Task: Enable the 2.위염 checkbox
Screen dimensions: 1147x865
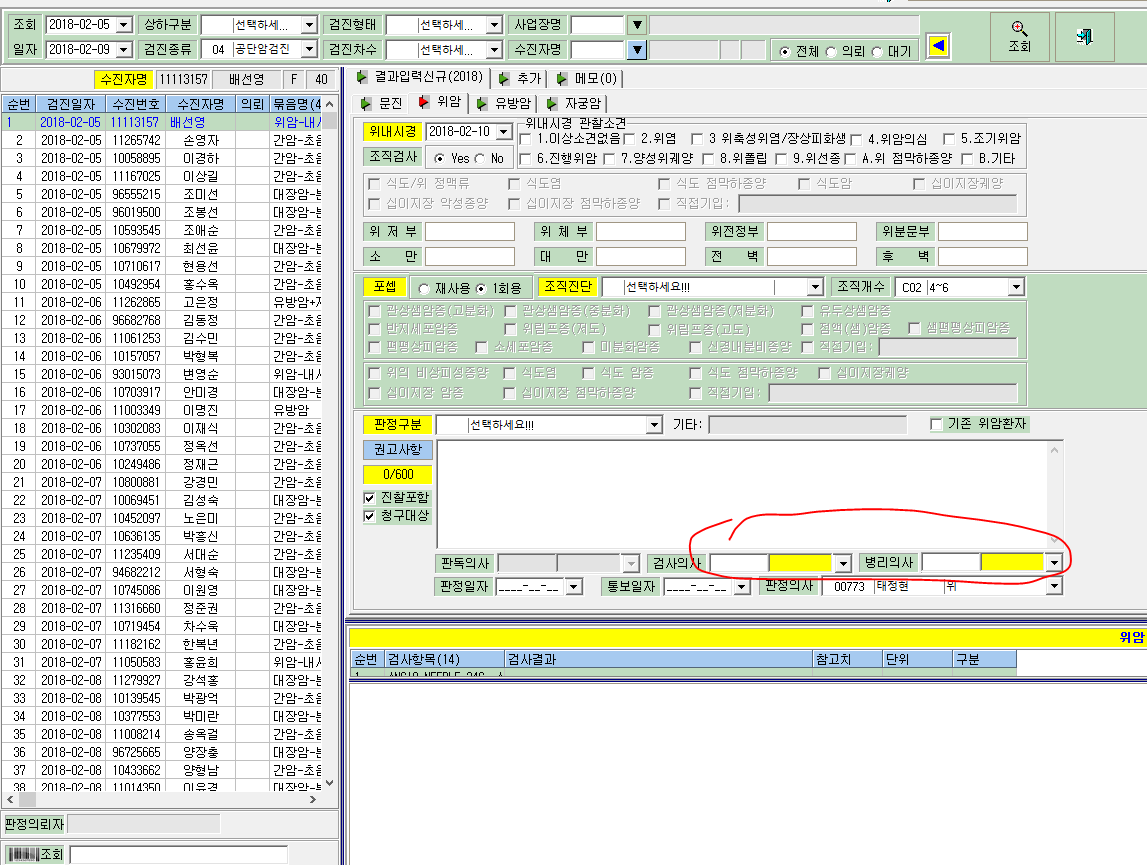Action: [x=629, y=138]
